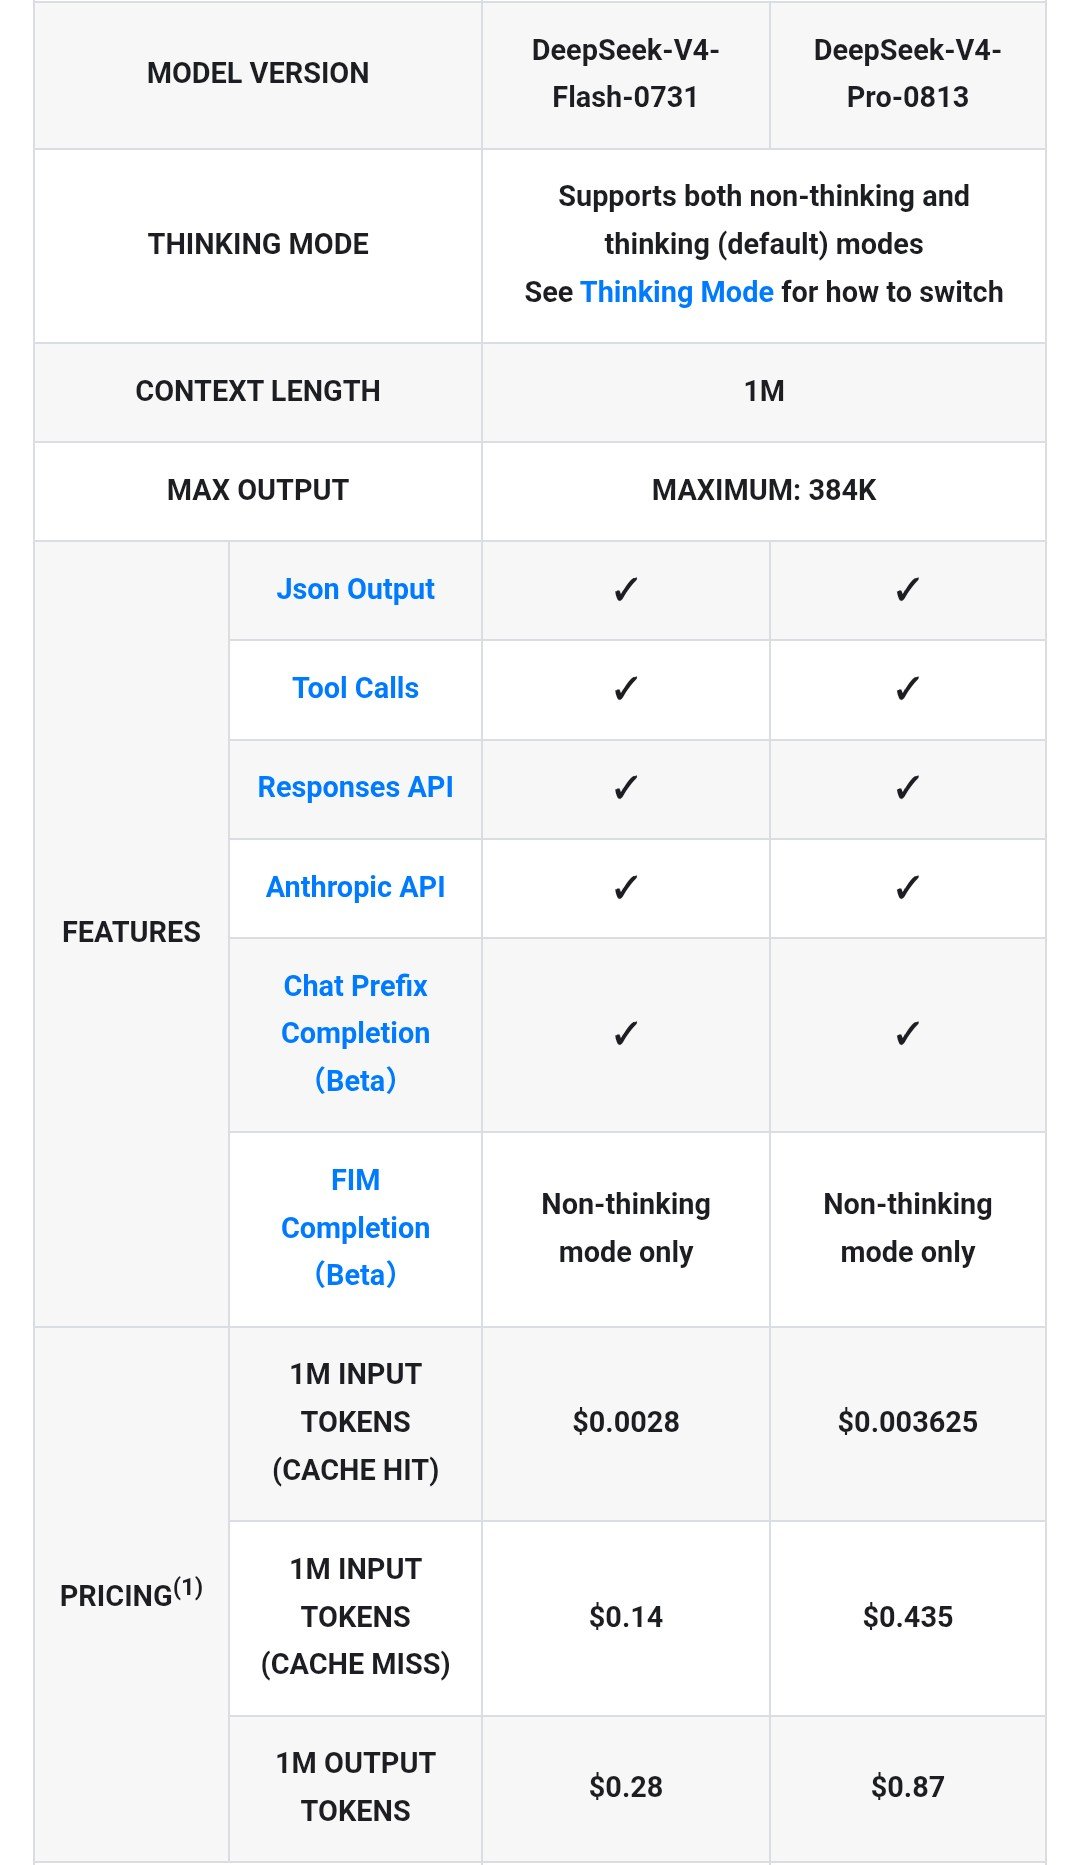Image resolution: width=1080 pixels, height=1865 pixels.
Task: Open FIM Completion (Beta) link
Action: point(356,1227)
